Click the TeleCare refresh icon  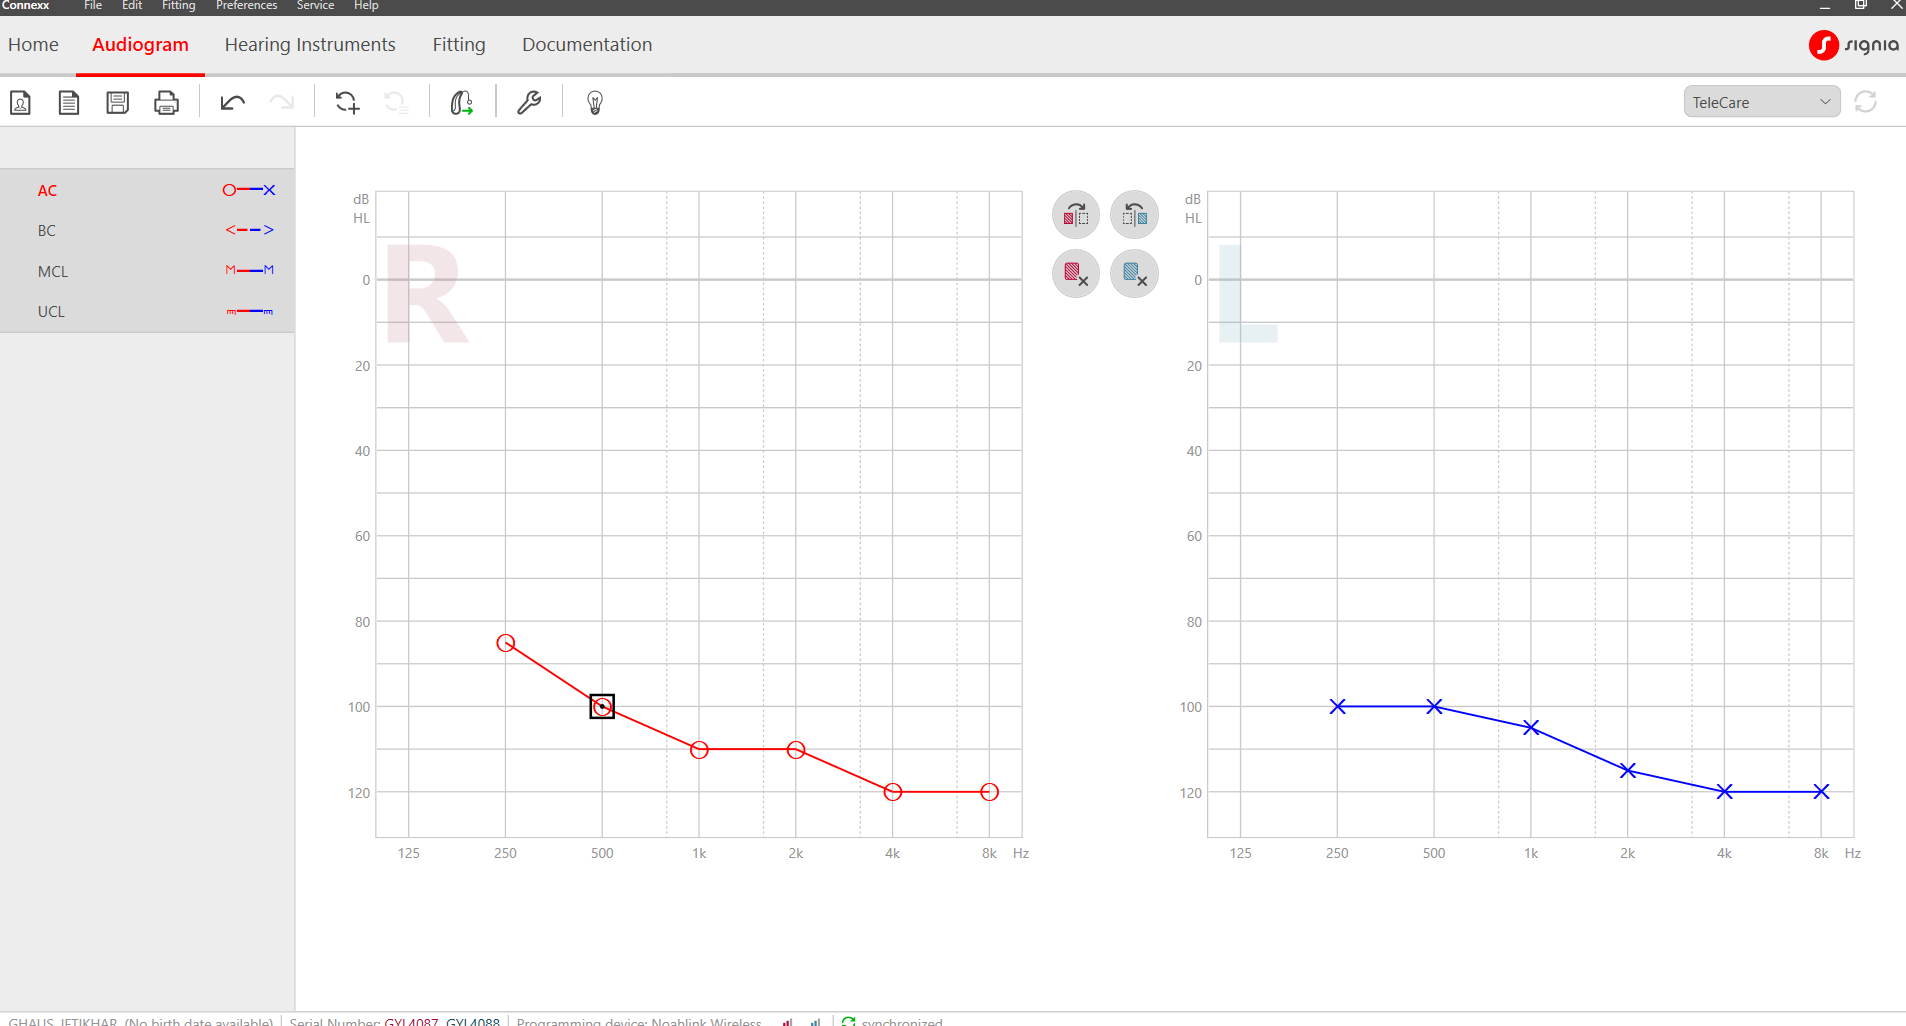coord(1866,102)
